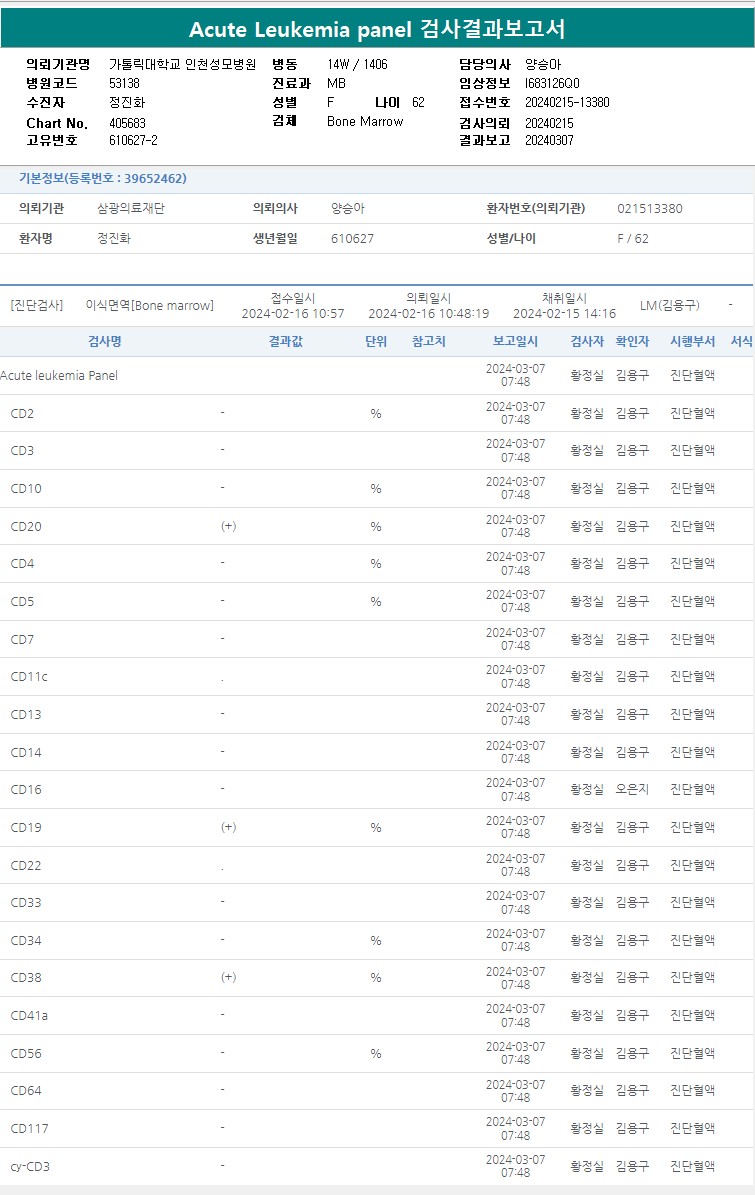This screenshot has height=1195, width=755.
Task: Select the 삼광의료재단 institution value
Action: [x=131, y=209]
